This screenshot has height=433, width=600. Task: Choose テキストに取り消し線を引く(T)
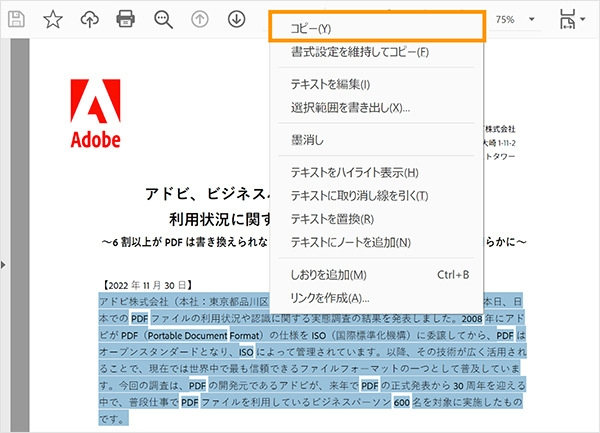coord(377,196)
